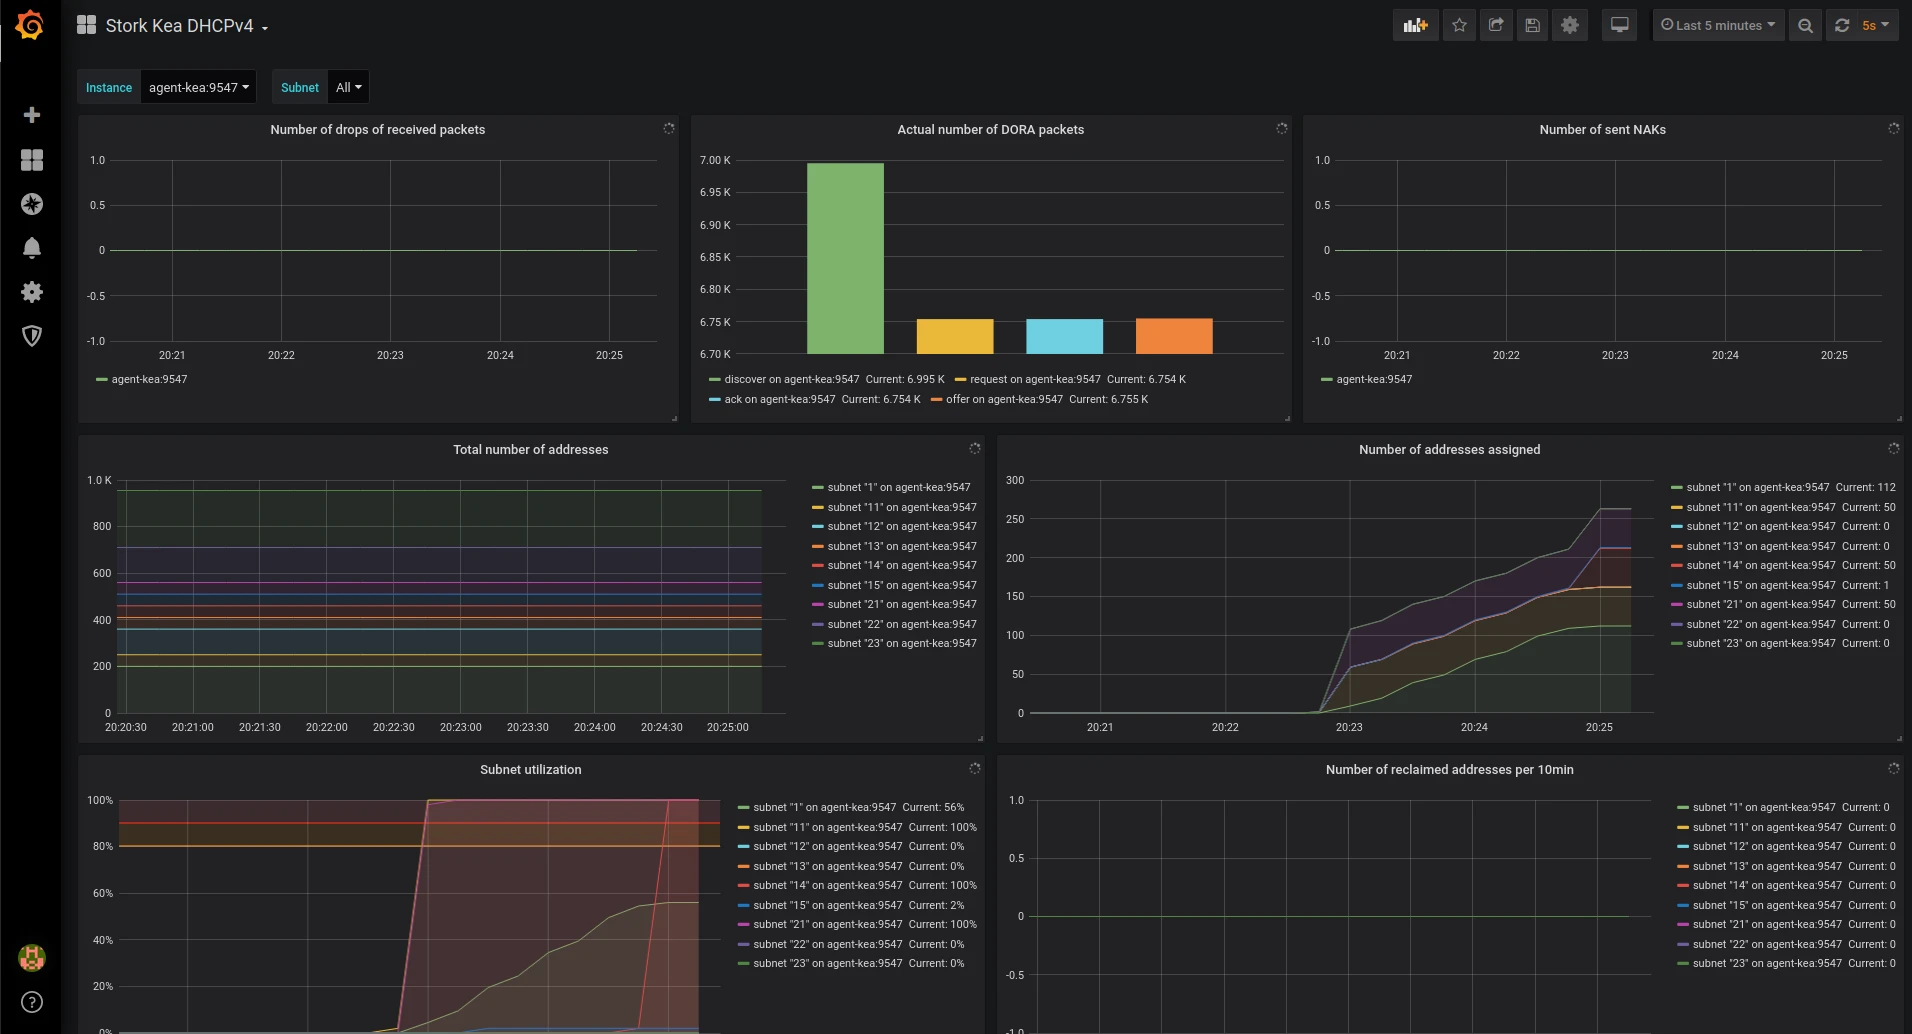
Task: Open the Grafana home logo
Action: (x=30, y=25)
